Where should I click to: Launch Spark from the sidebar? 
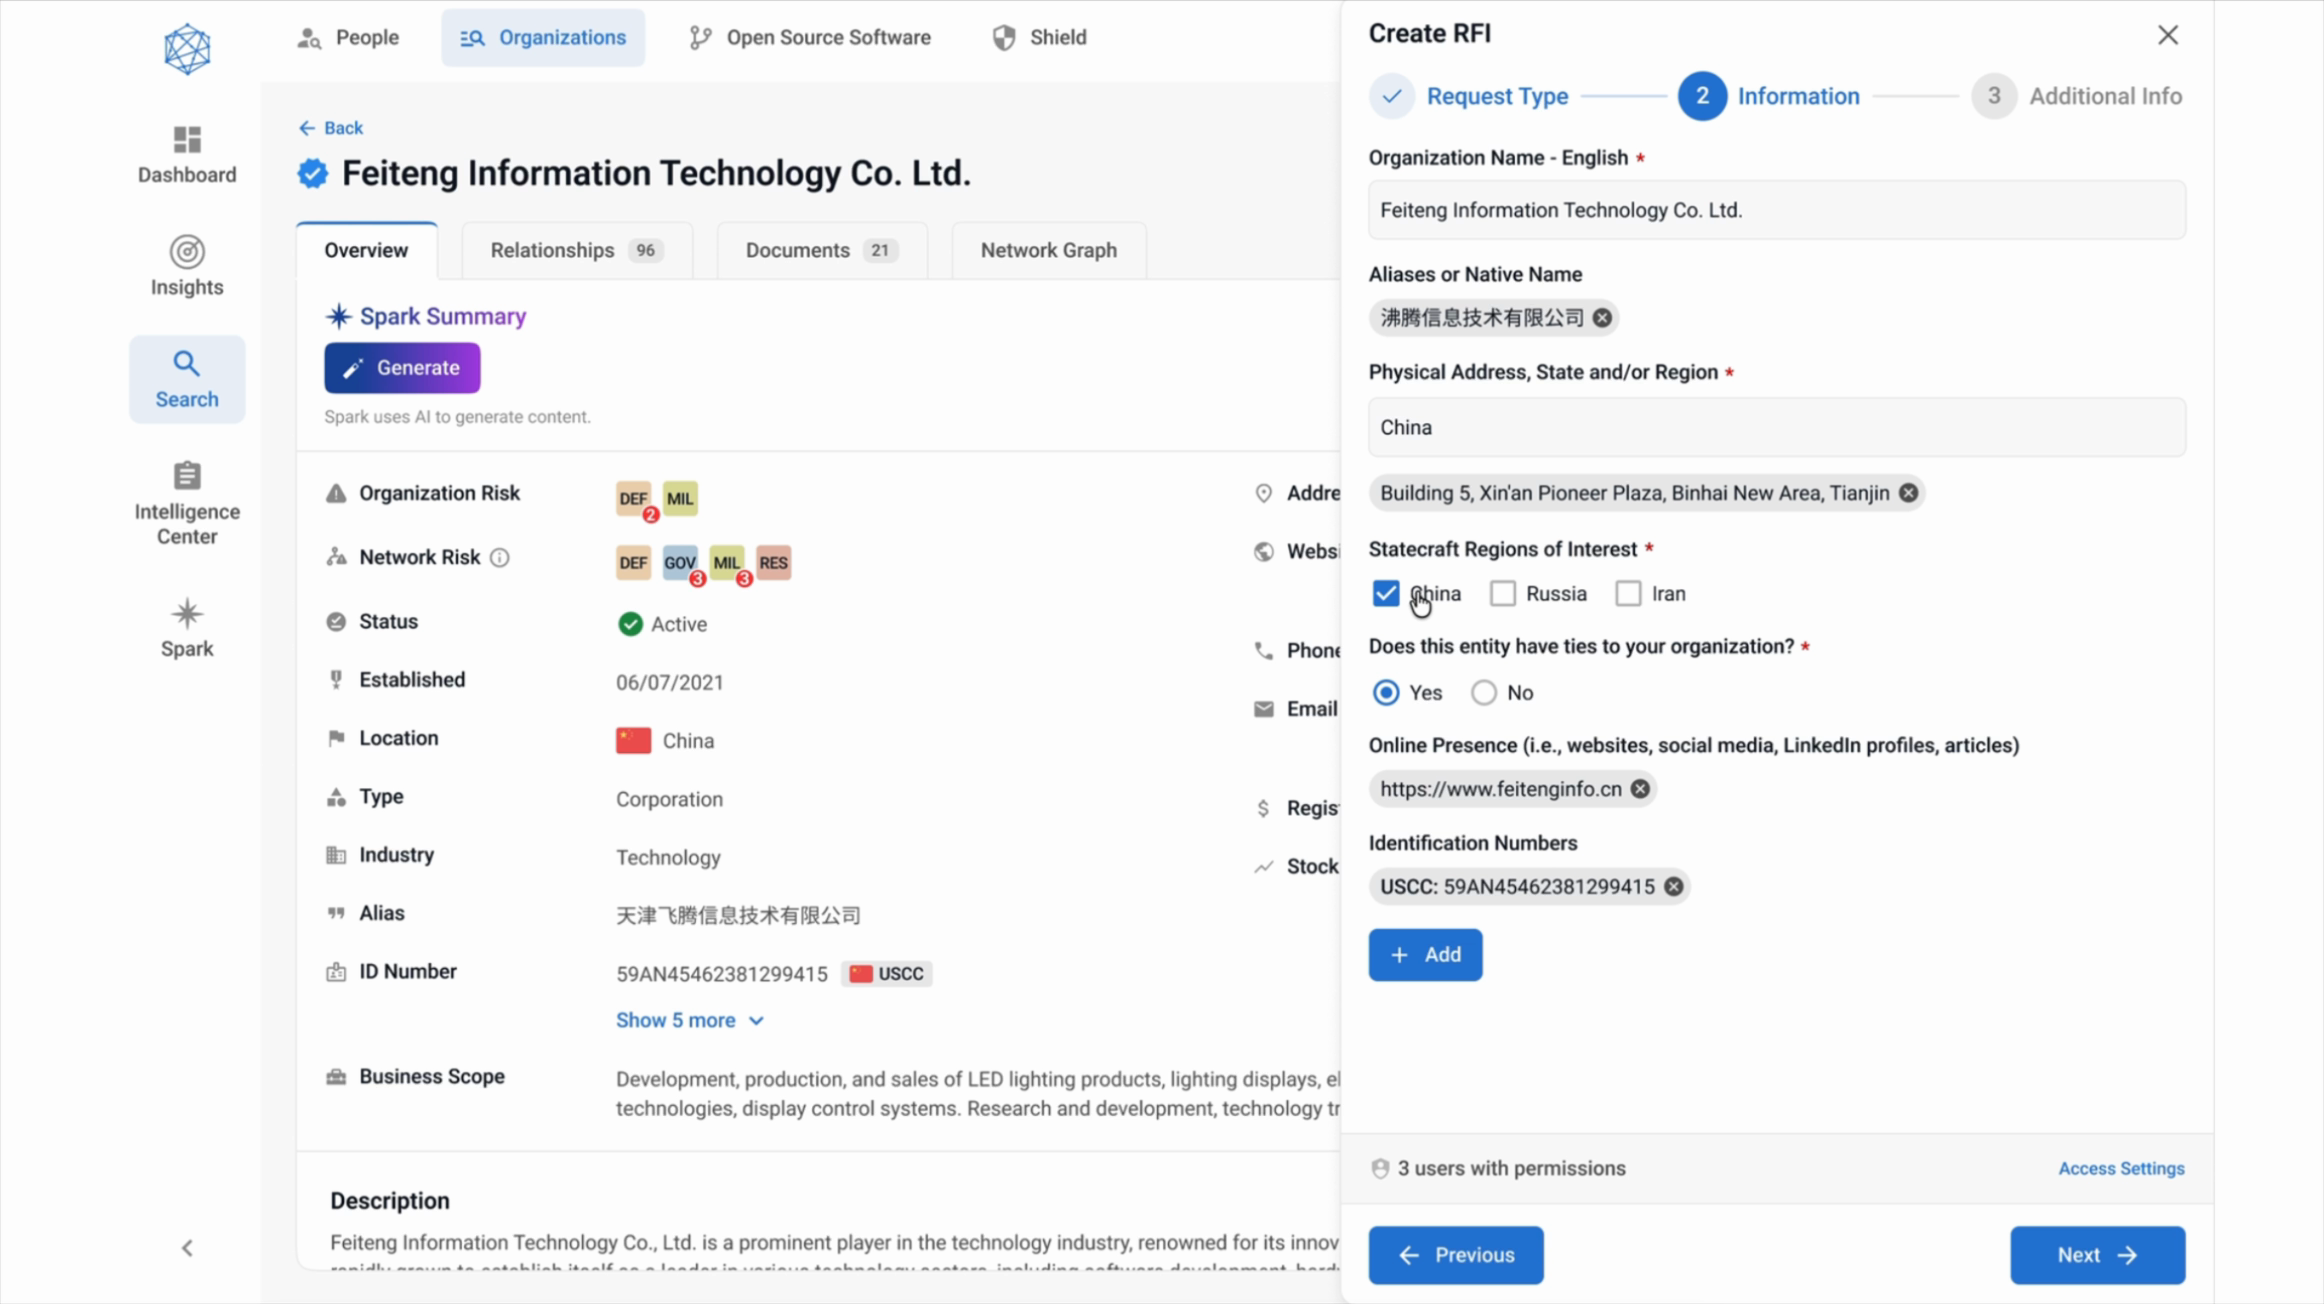coord(187,628)
